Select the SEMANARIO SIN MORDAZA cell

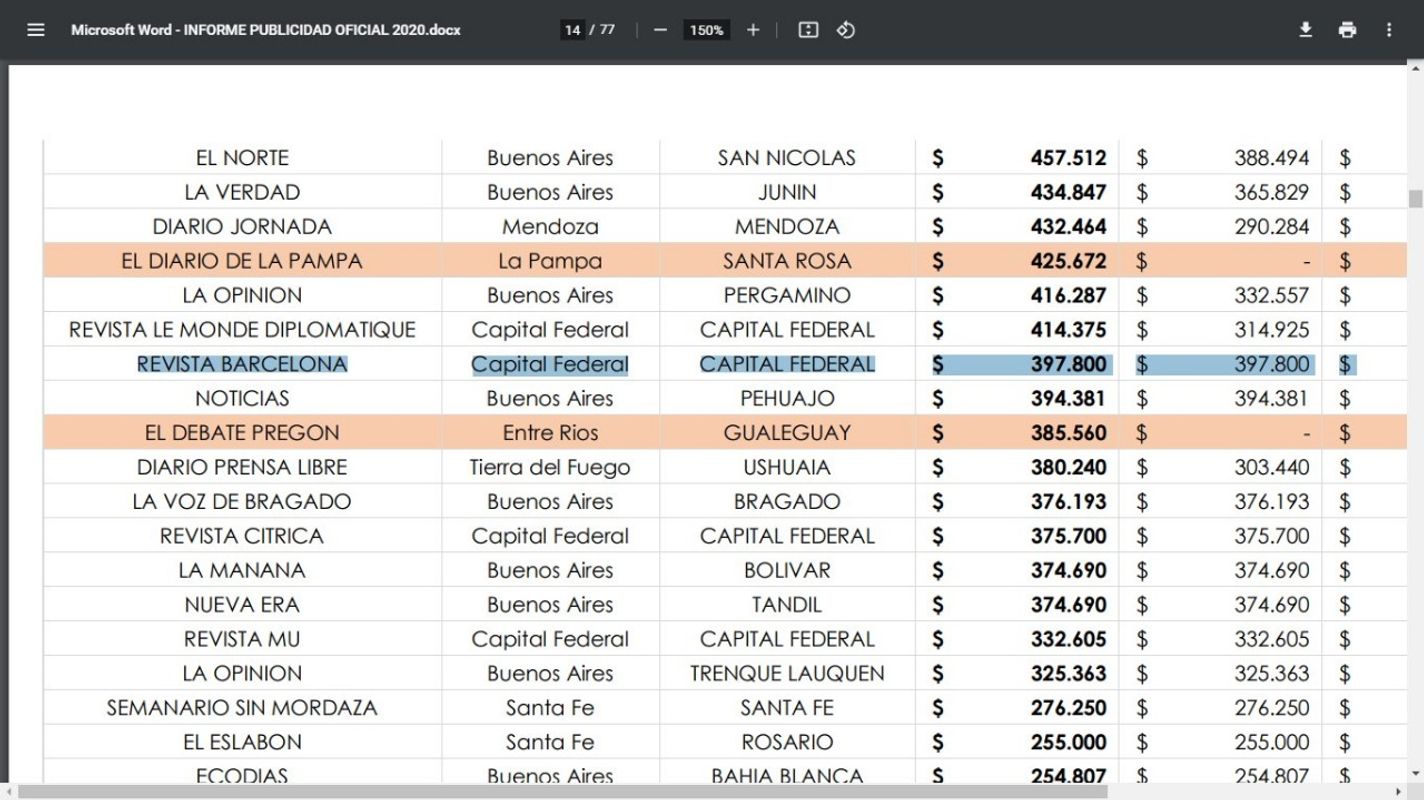242,708
